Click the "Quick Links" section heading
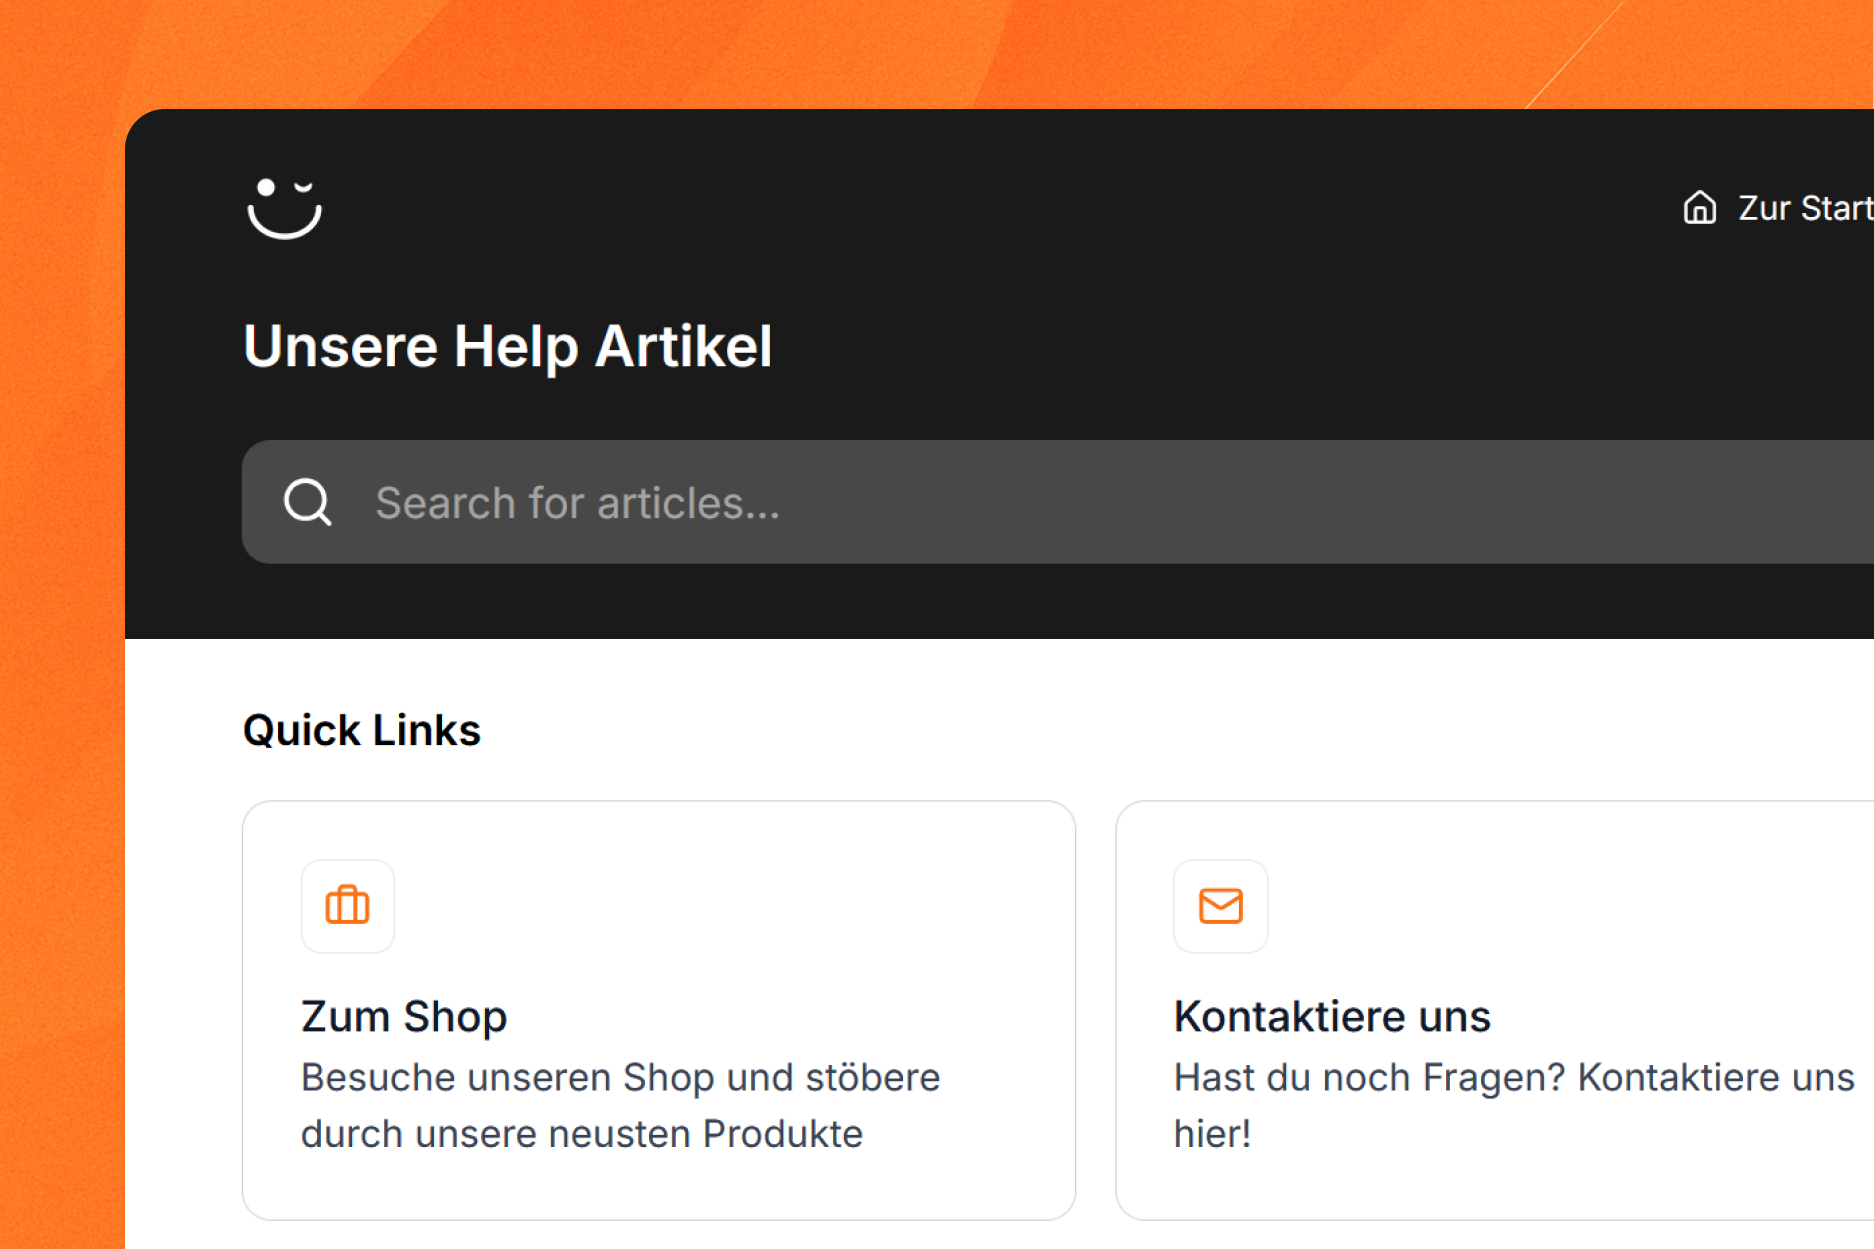Screen dimensions: 1874x1249 (x=361, y=730)
